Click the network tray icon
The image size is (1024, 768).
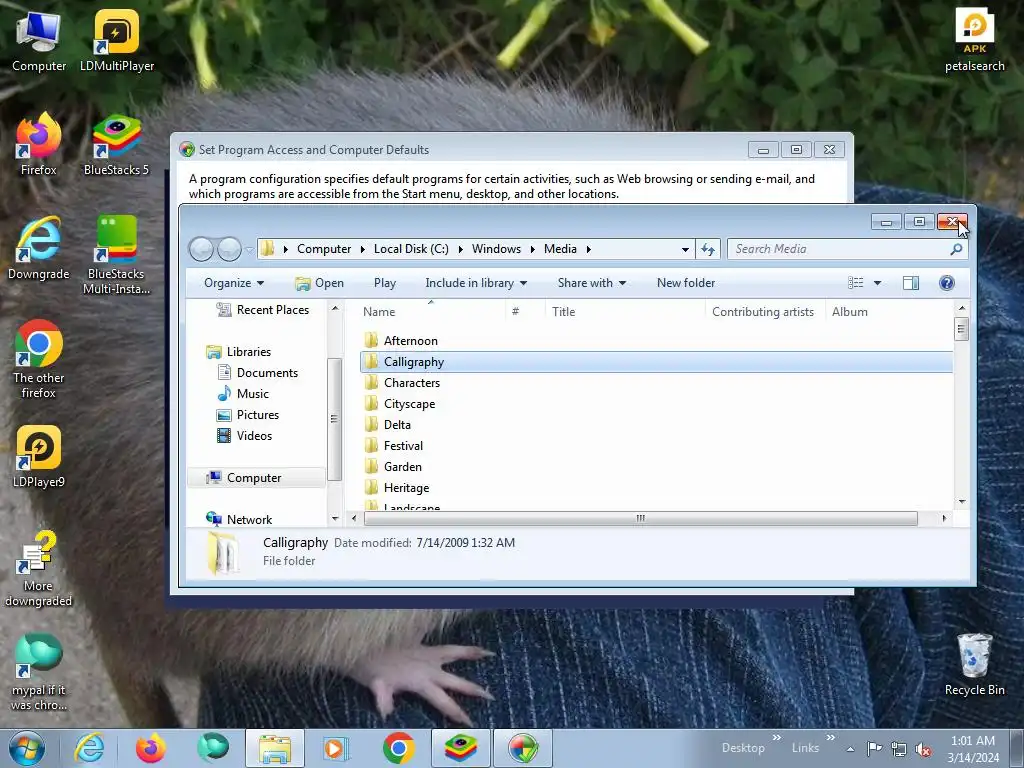point(899,749)
